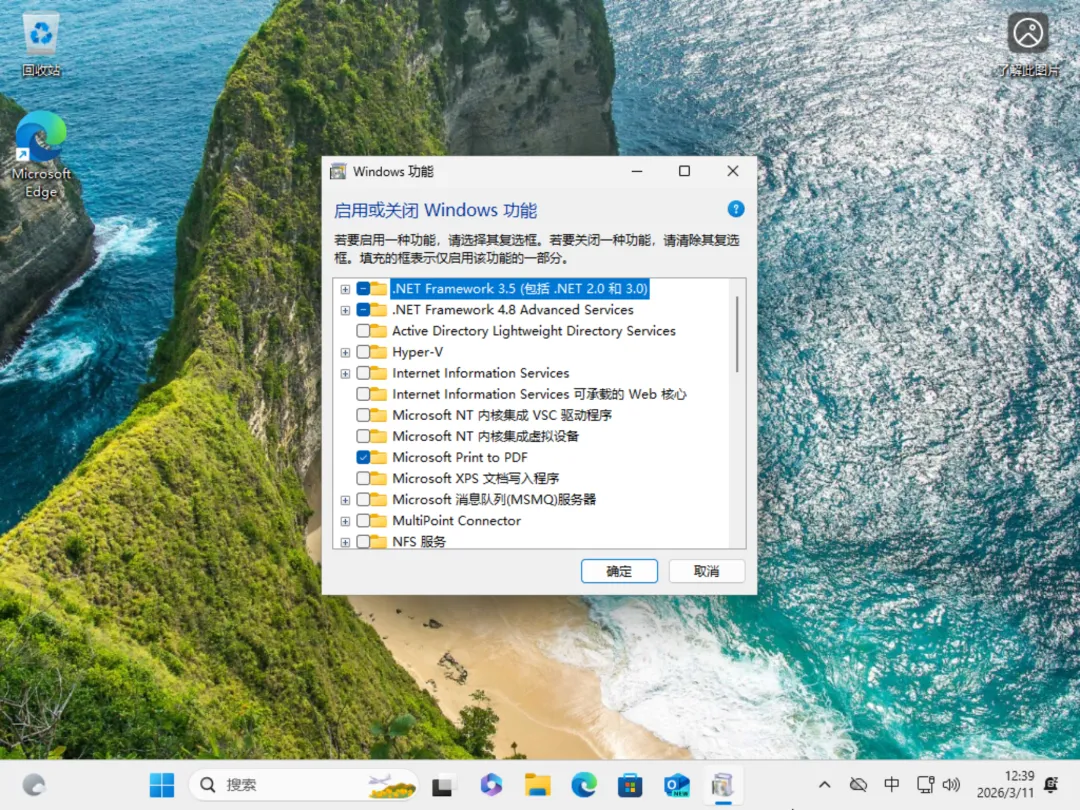Select Microsoft Print to PDF label
Screen dimensions: 1080x810
(x=459, y=457)
